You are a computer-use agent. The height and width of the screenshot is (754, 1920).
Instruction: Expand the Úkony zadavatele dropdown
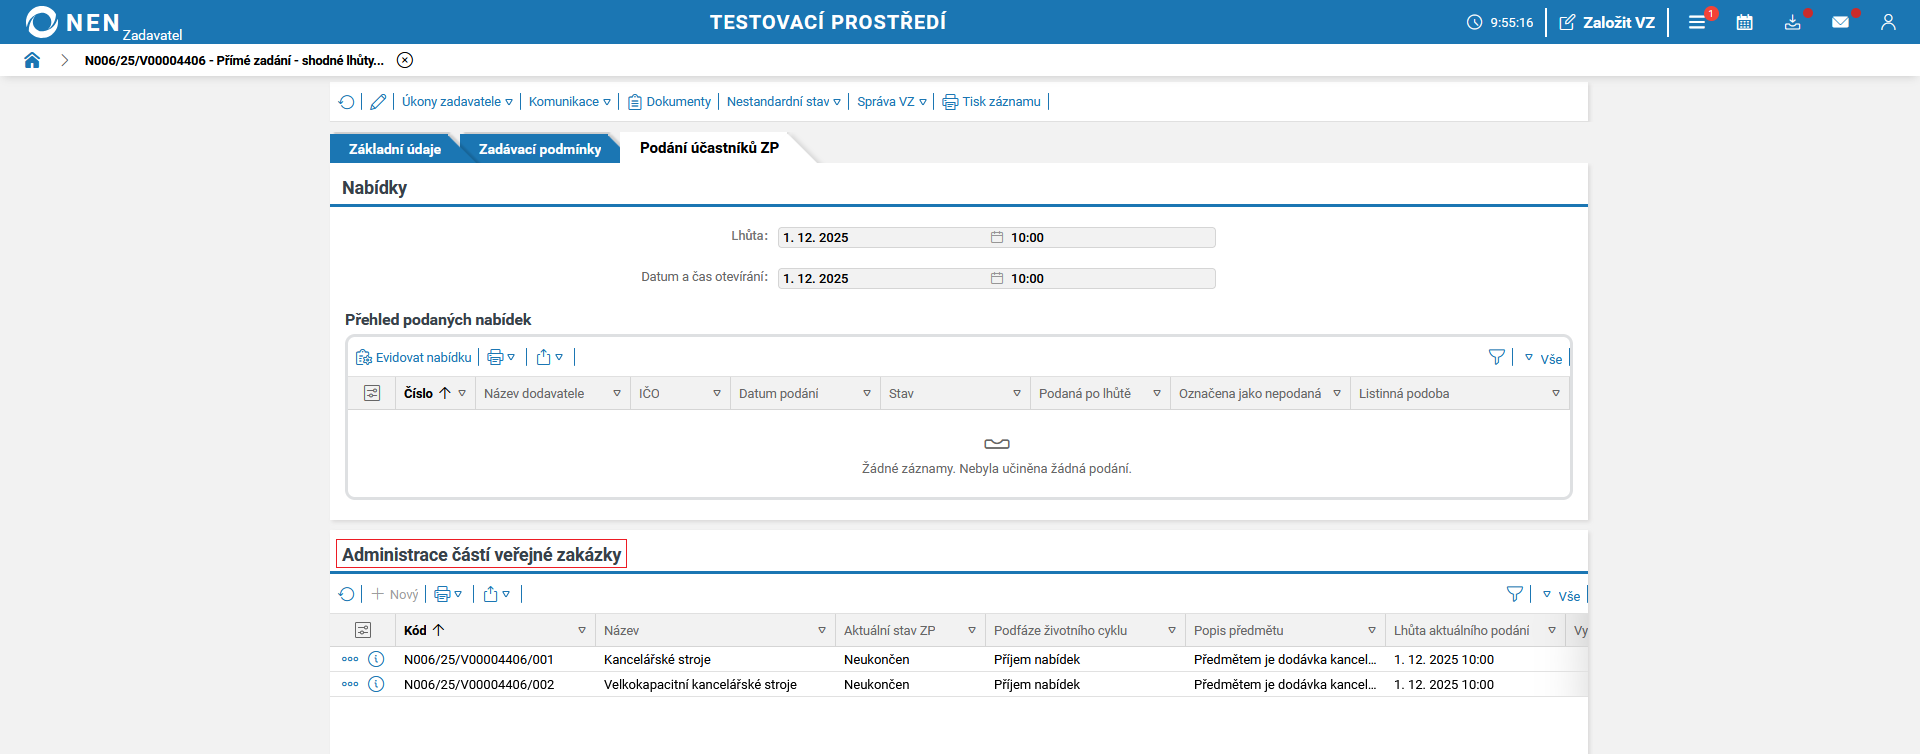pos(457,102)
